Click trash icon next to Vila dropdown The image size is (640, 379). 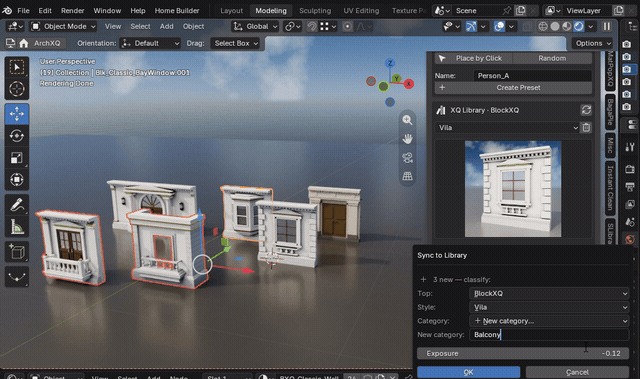pos(586,128)
